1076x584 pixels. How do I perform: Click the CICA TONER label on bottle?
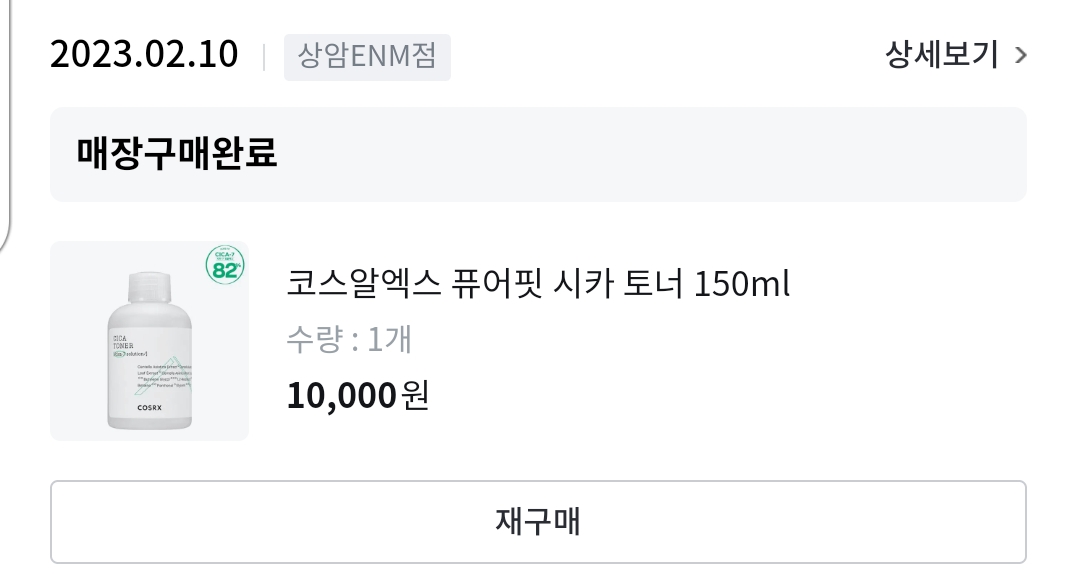point(124,342)
